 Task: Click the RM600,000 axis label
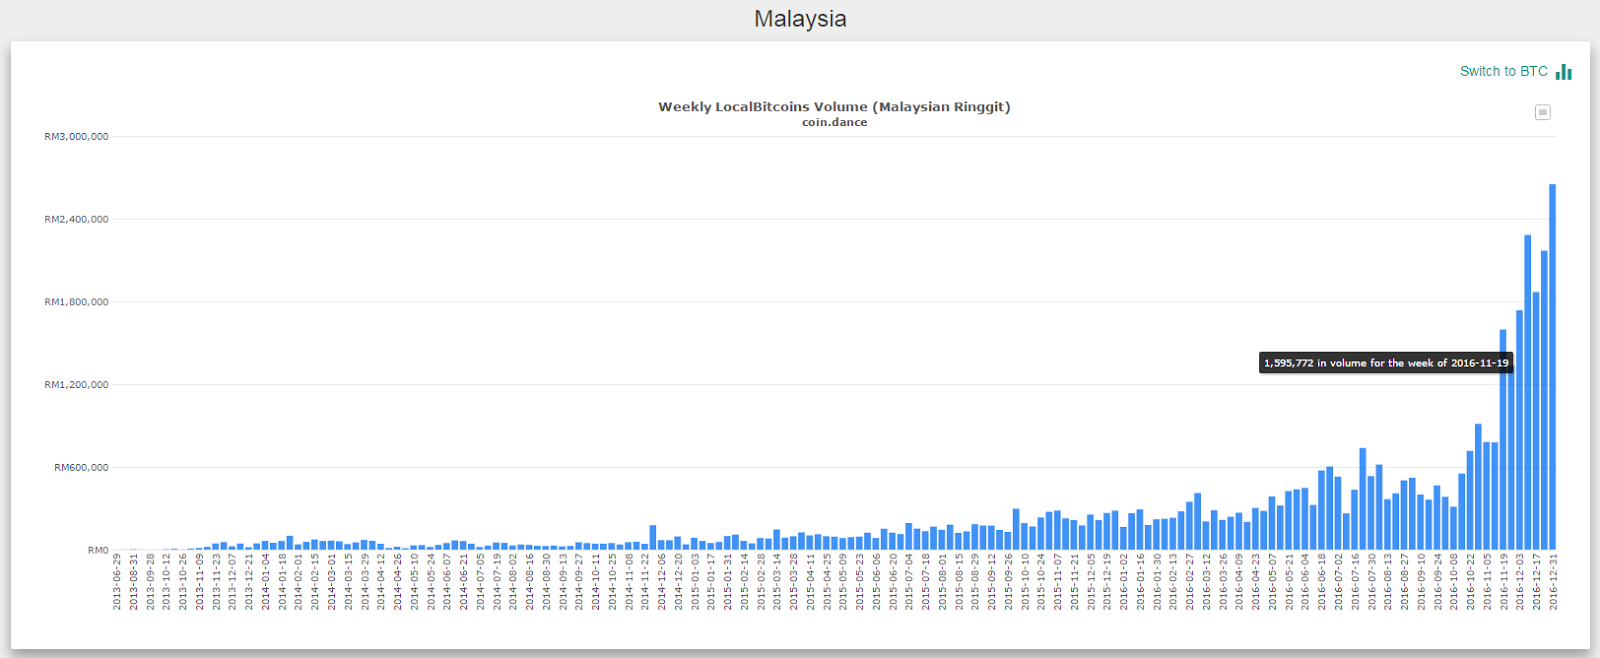tap(81, 467)
